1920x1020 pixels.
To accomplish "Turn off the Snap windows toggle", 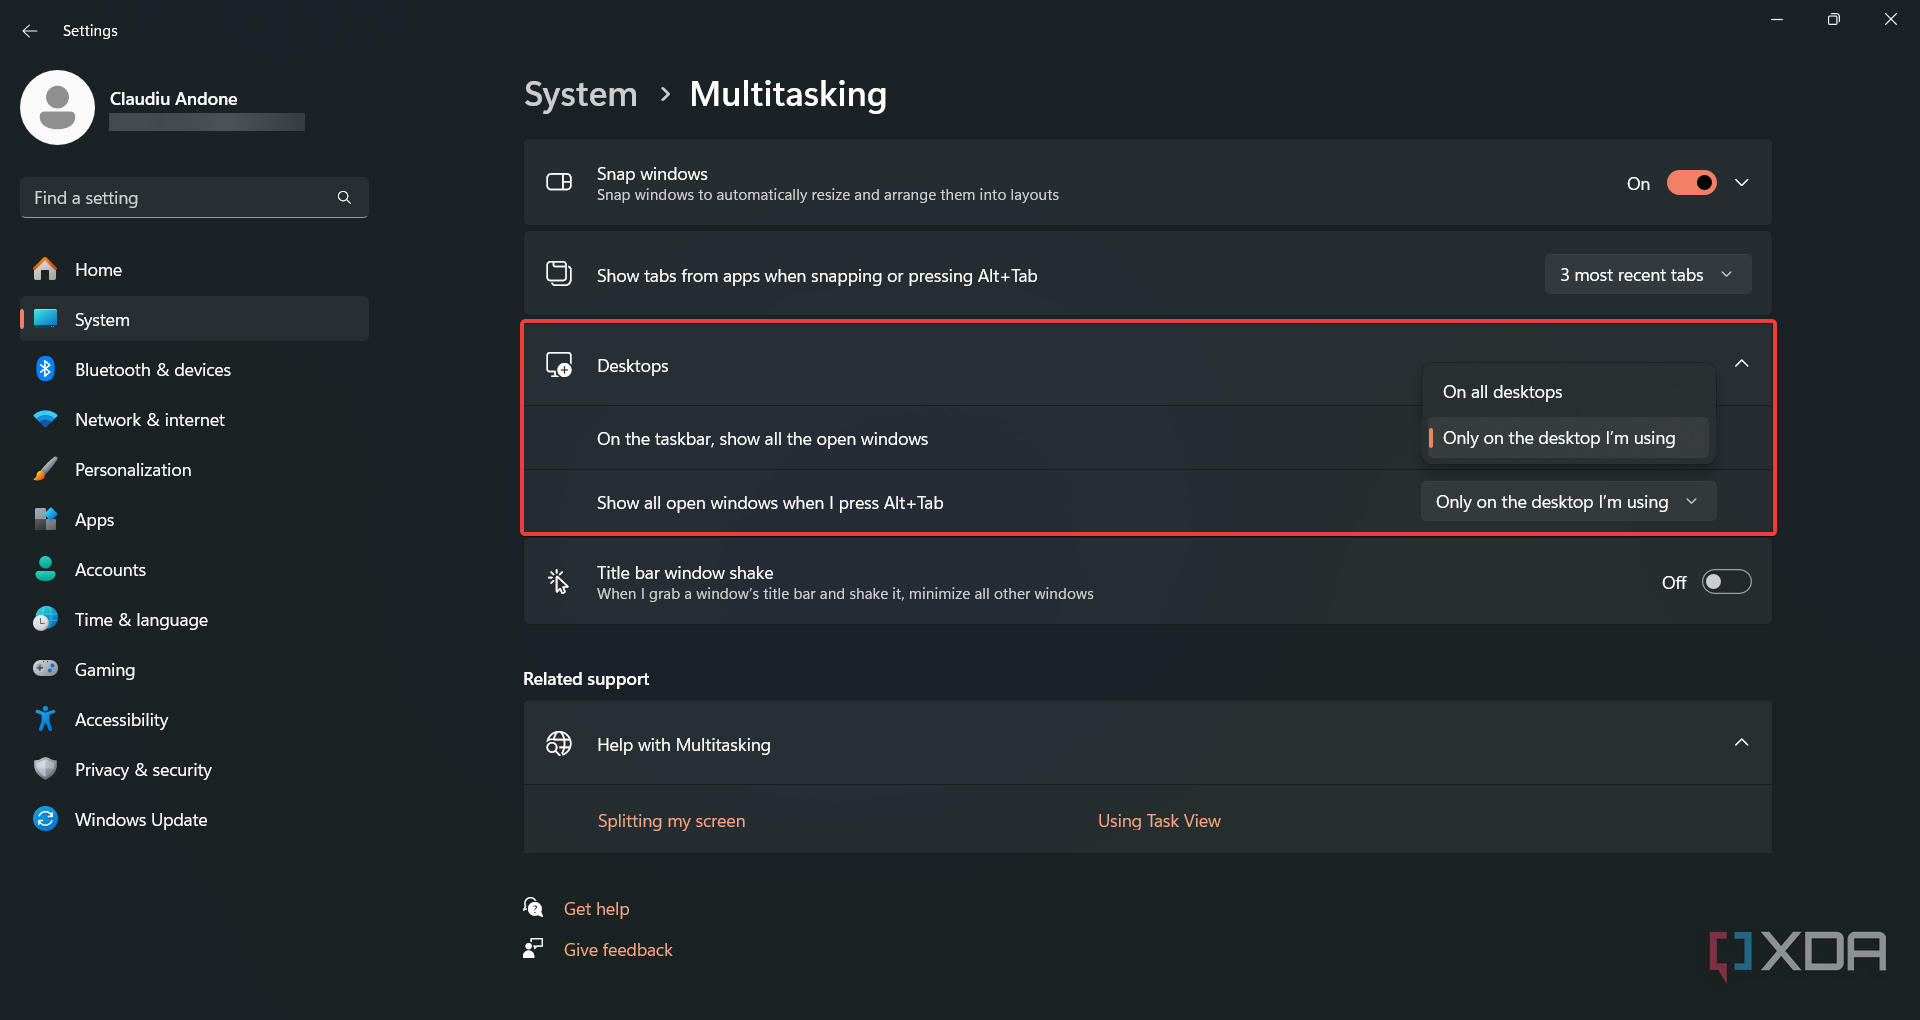I will [1691, 183].
